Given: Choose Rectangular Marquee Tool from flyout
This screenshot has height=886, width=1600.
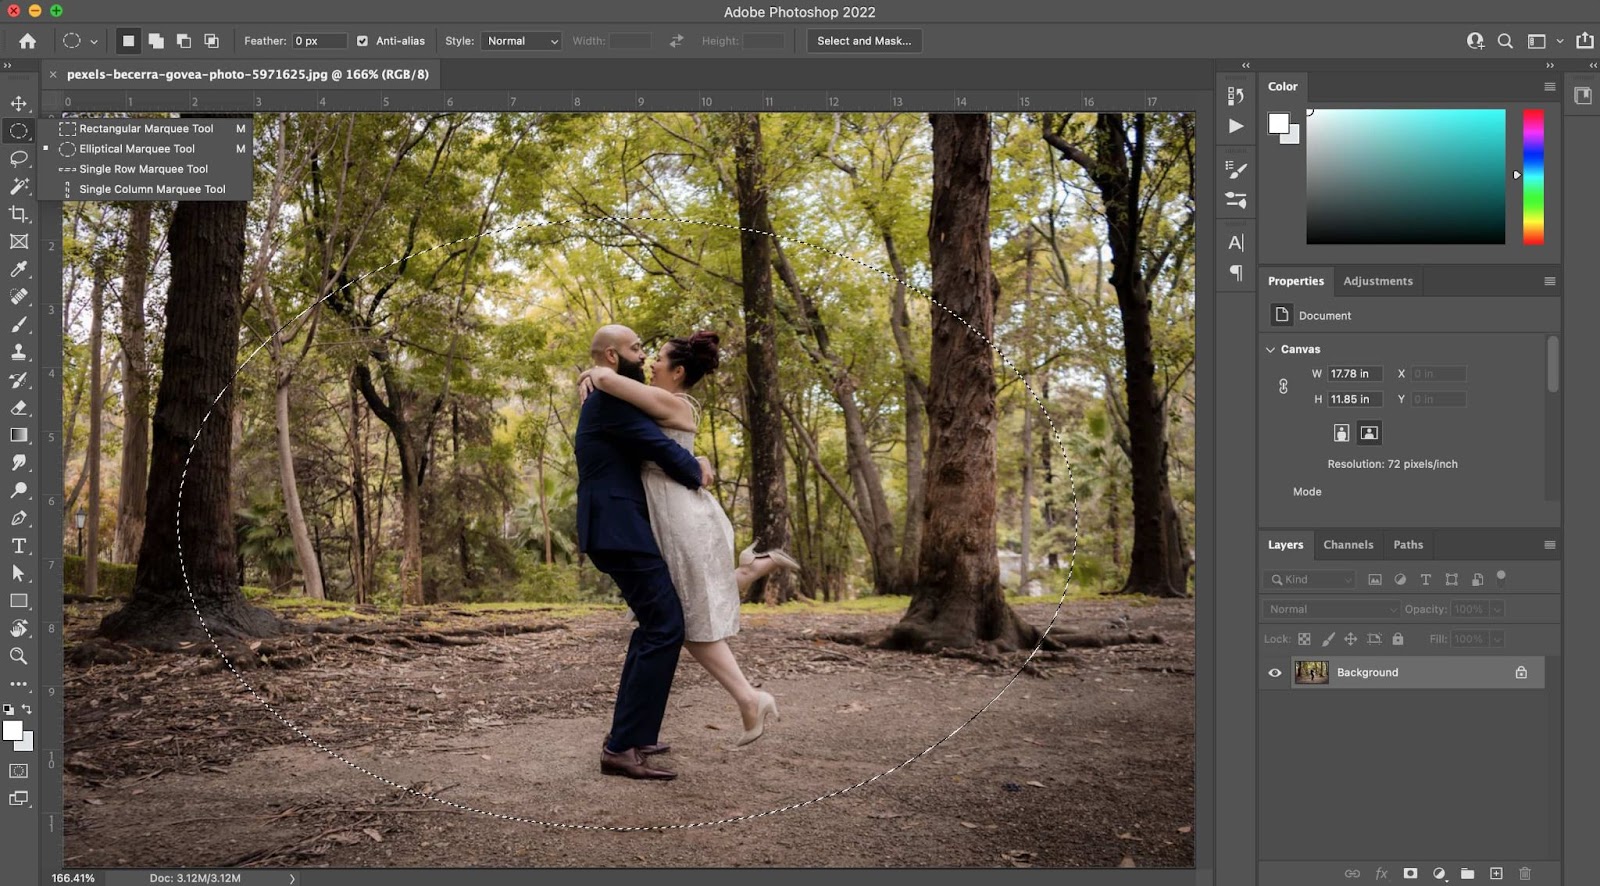Looking at the screenshot, I should coord(146,129).
